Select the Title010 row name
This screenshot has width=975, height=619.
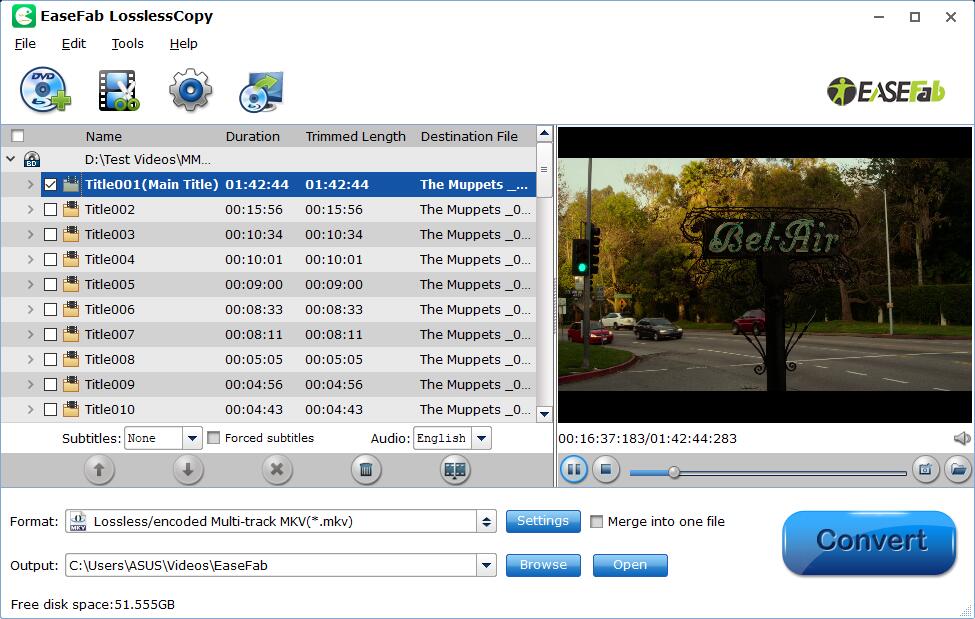109,409
